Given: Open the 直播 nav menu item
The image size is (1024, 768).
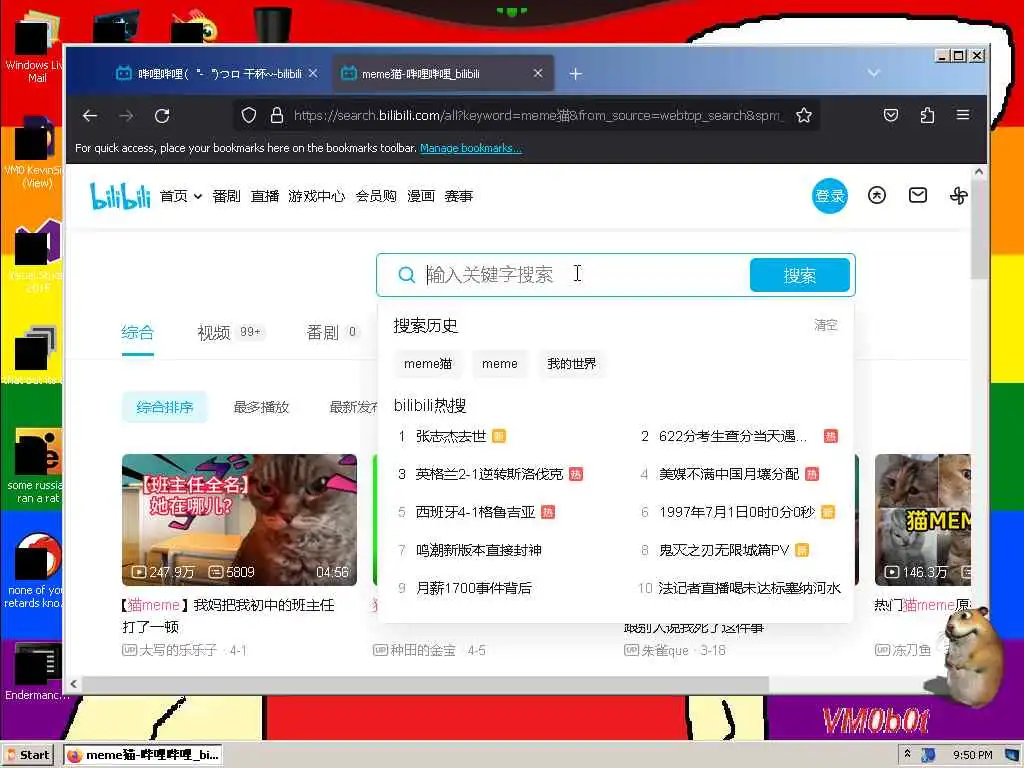Looking at the screenshot, I should click(264, 196).
